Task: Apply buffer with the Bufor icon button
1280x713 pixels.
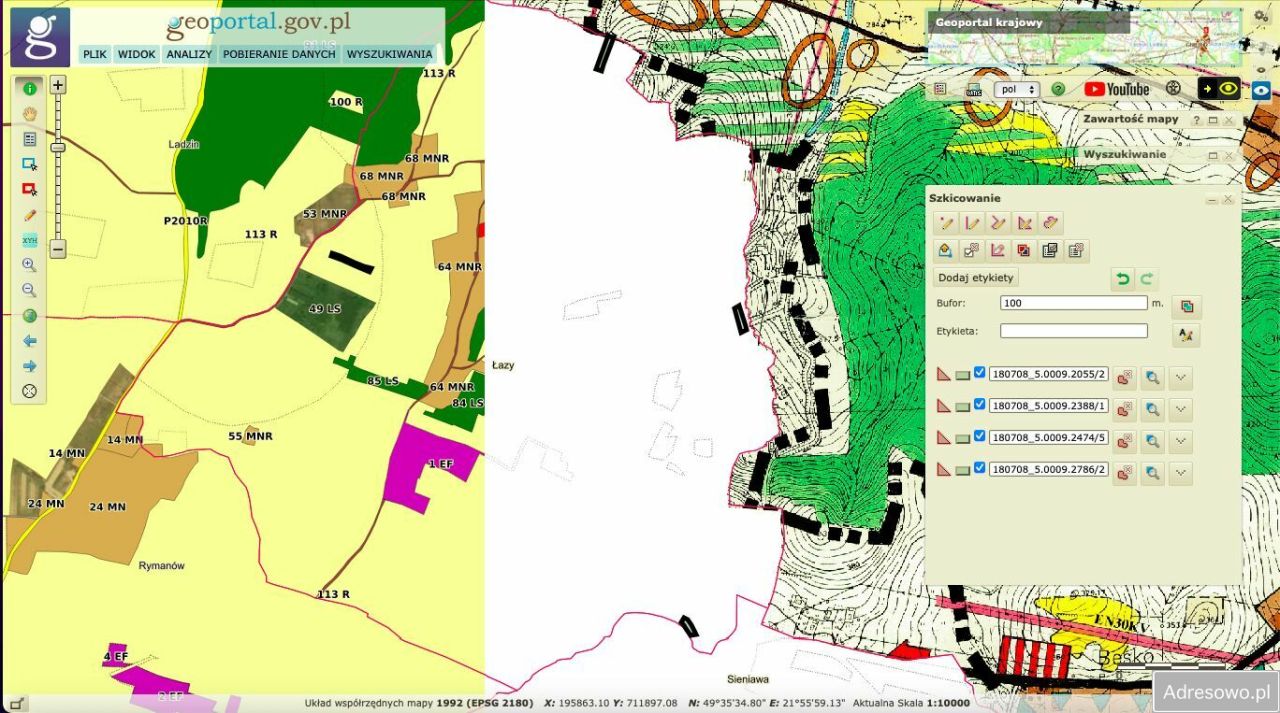Action: (x=1187, y=306)
